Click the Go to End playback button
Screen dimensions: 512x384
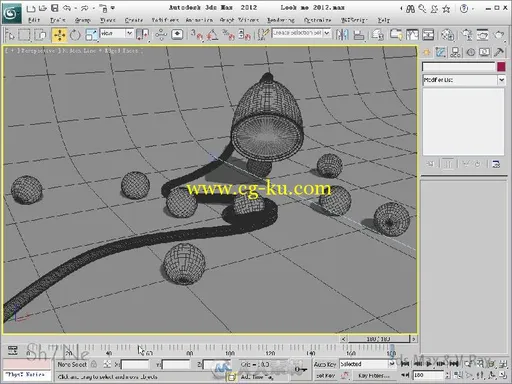click(x=454, y=364)
